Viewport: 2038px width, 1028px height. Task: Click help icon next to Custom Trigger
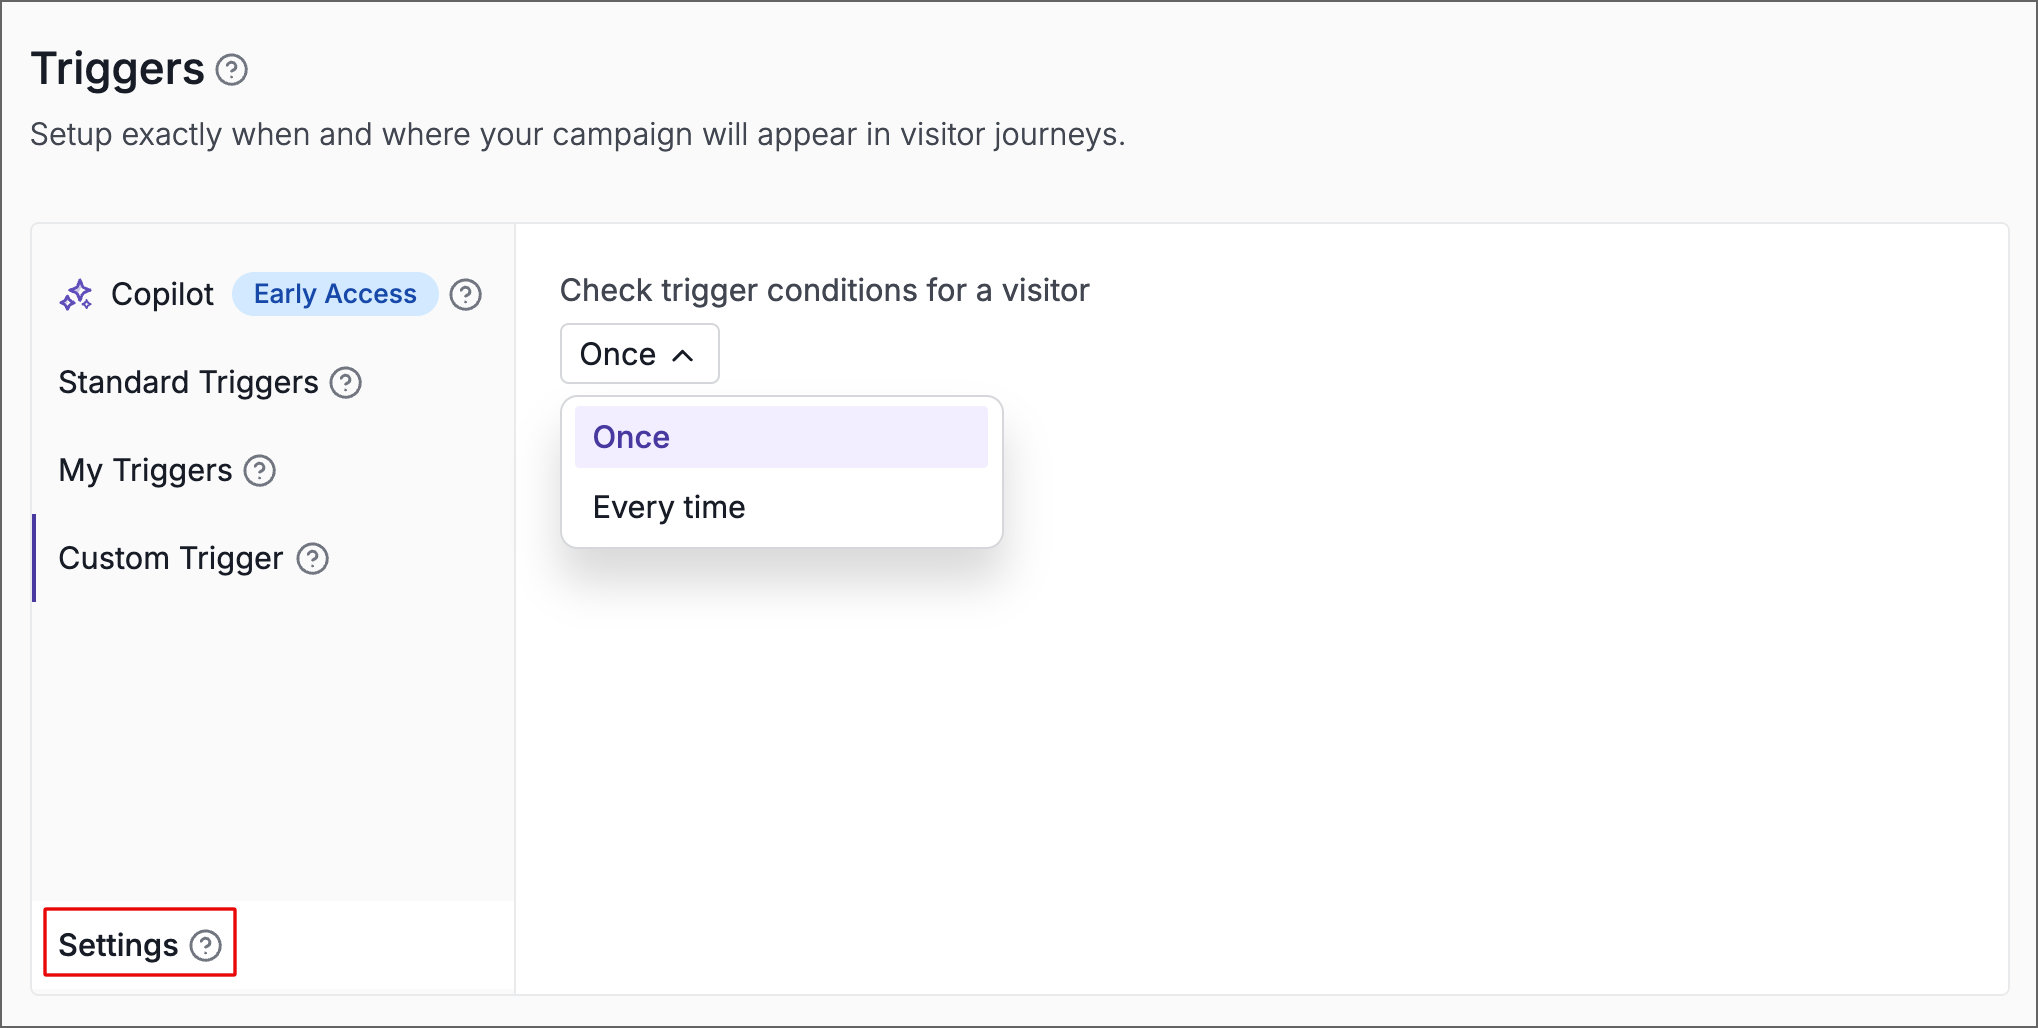[x=313, y=558]
